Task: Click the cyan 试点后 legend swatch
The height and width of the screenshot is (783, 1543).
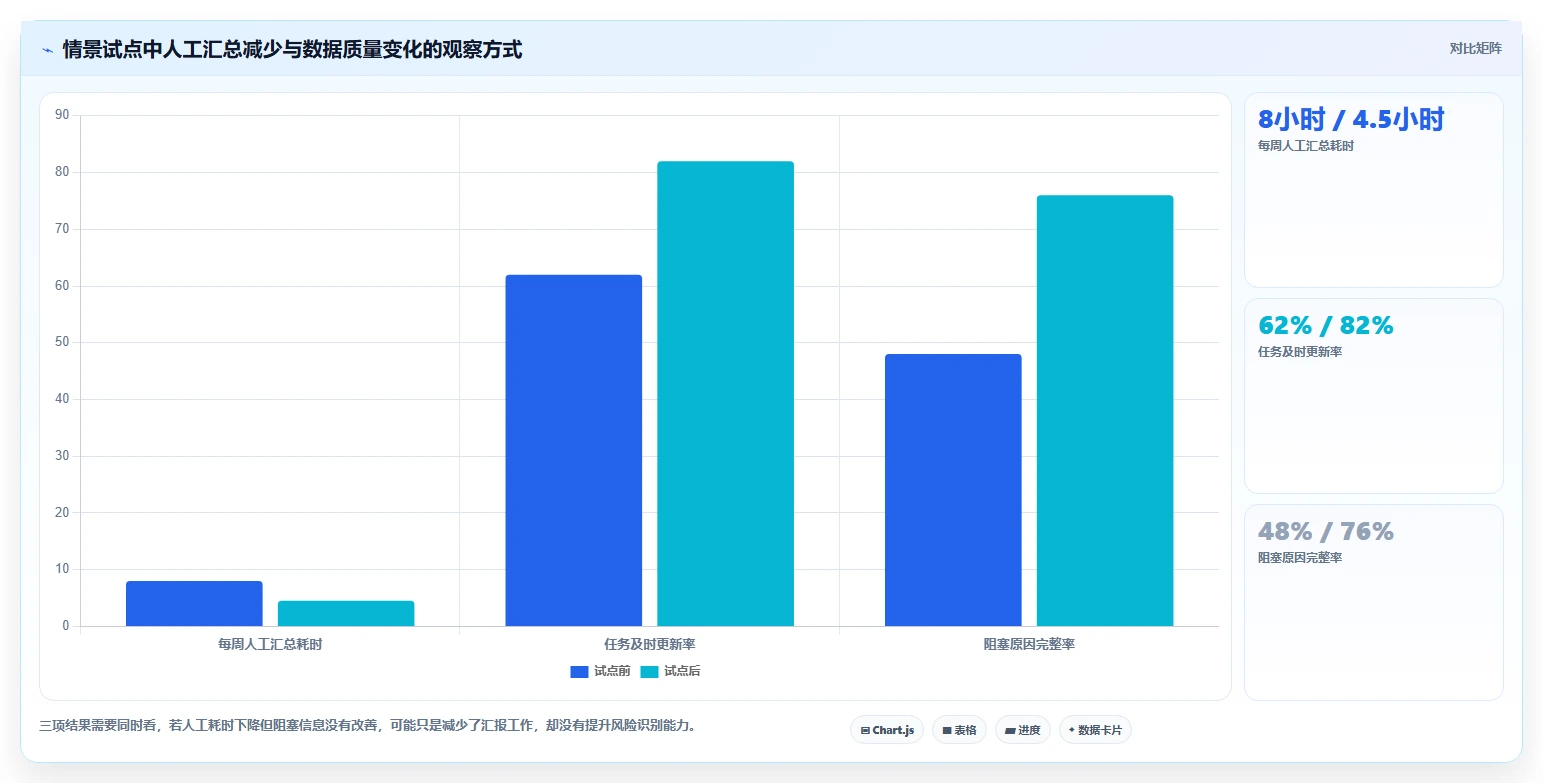Action: (x=649, y=671)
